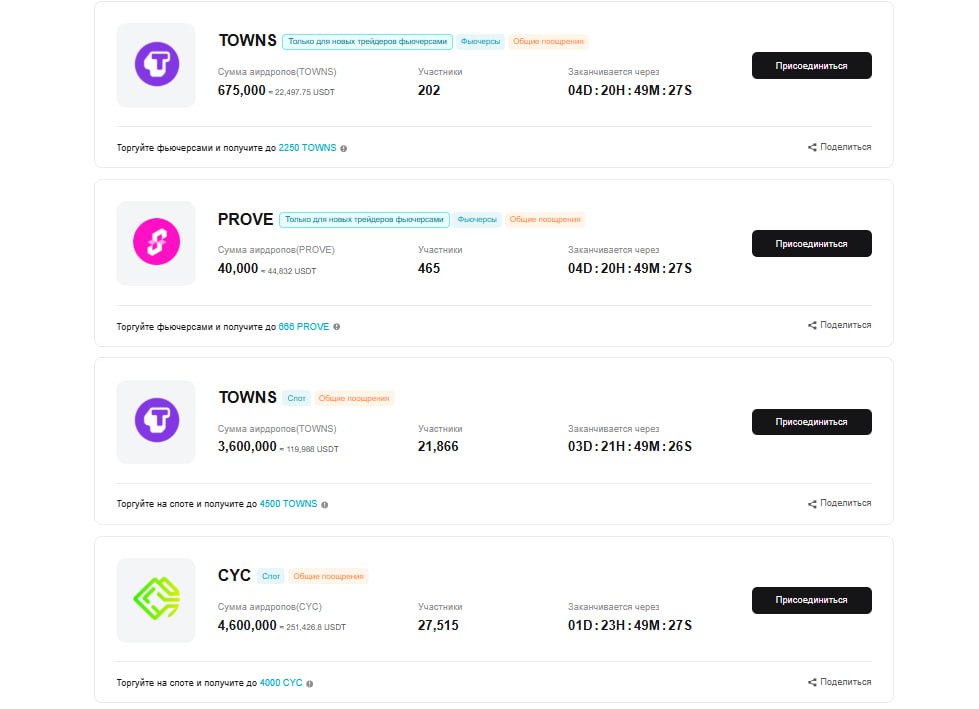The width and height of the screenshot is (979, 709).
Task: Click the Спот tag on CYC card
Action: tap(271, 576)
